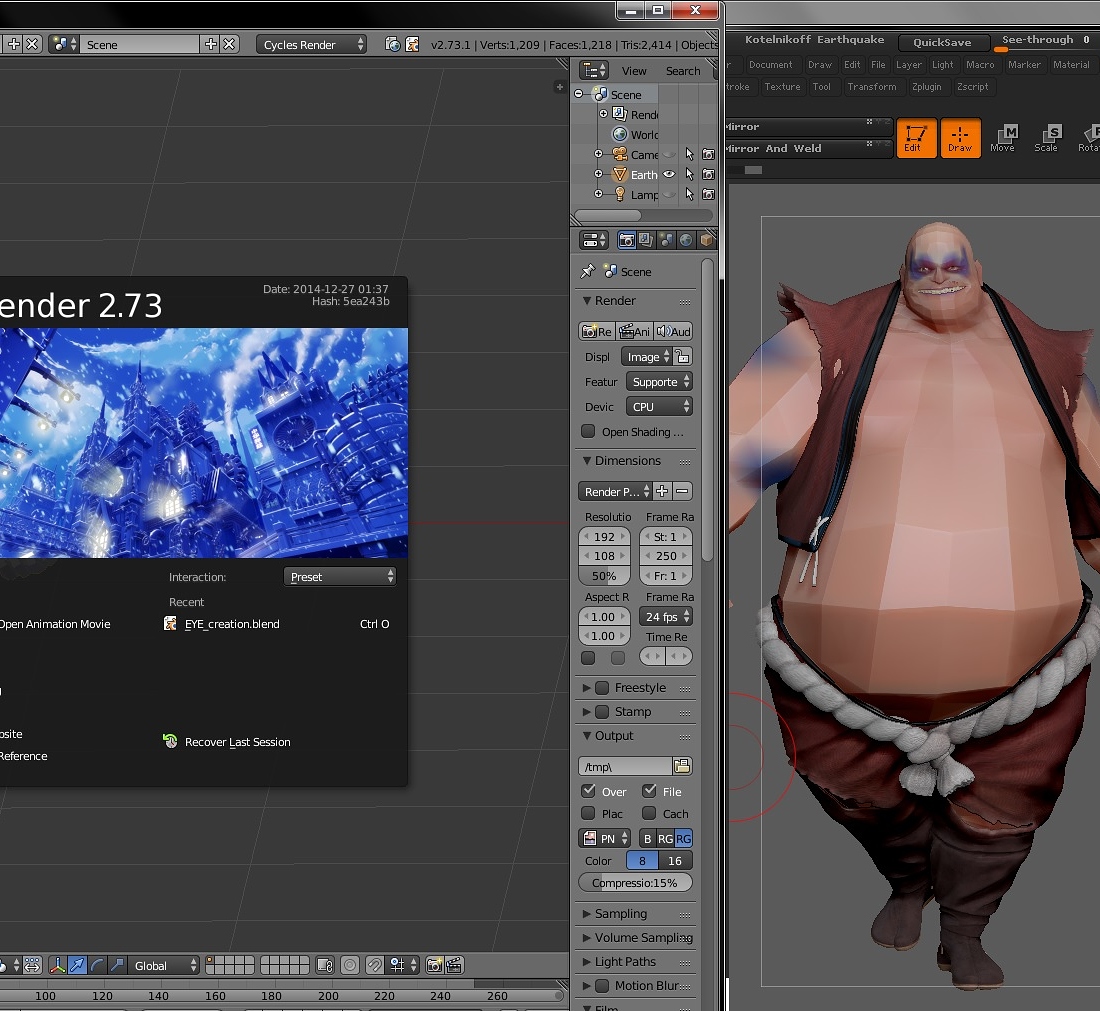Viewport: 1100px width, 1011px height.
Task: Switch to the Render properties camera tab
Action: [626, 241]
